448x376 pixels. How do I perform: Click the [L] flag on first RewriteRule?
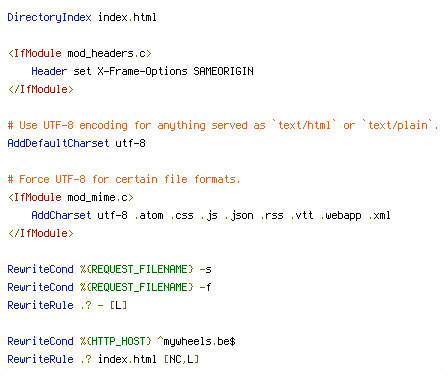118,305
